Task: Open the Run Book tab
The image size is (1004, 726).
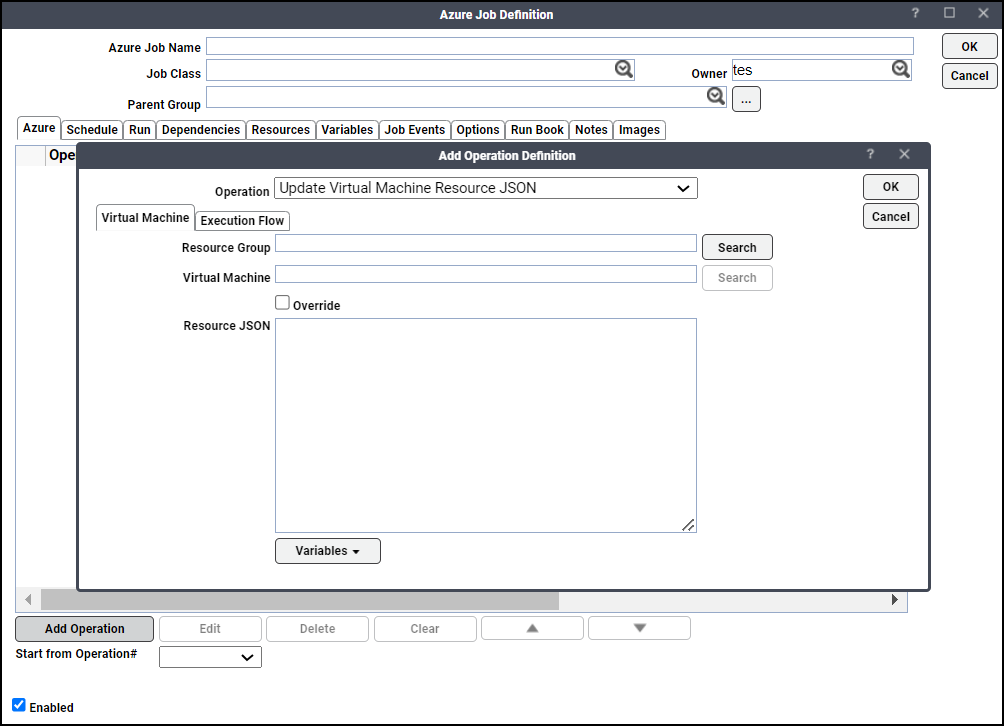Action: (x=537, y=130)
